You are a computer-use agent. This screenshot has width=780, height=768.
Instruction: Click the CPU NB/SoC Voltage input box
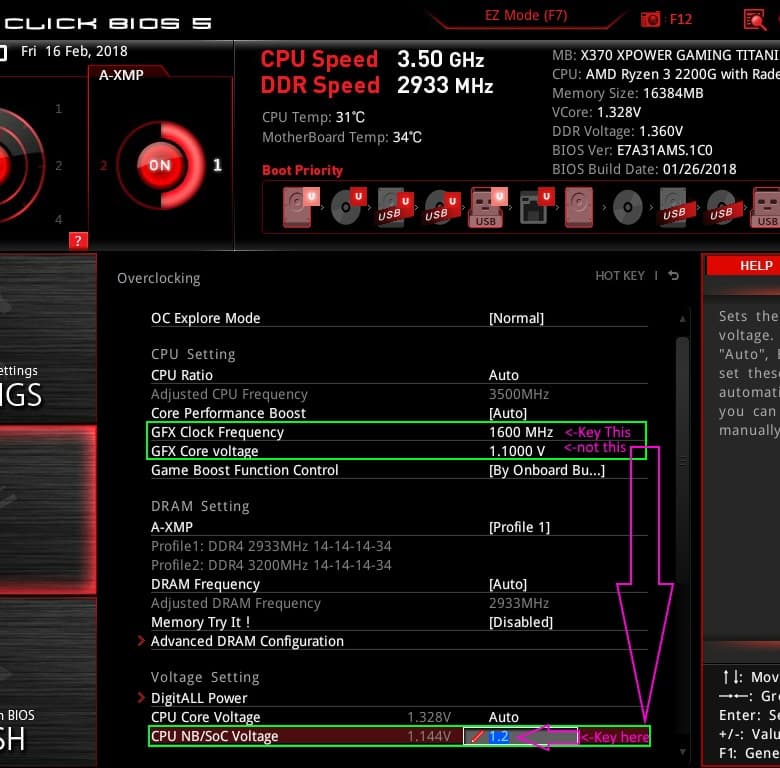[x=520, y=737]
